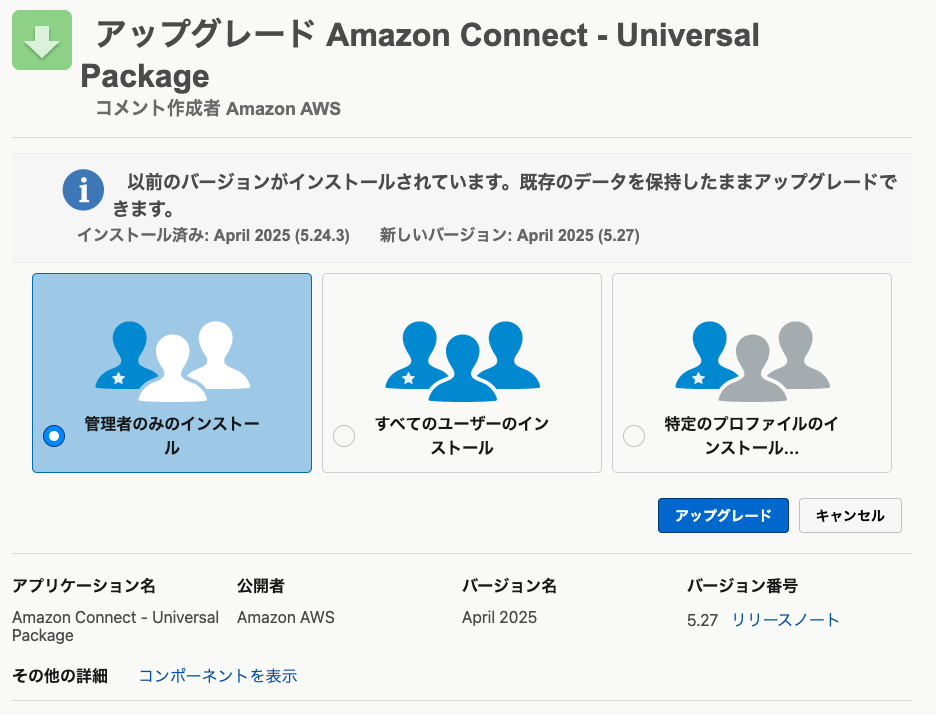Click the コメント作成者 Amazon AWS subtitle
The width and height of the screenshot is (936, 715).
click(x=218, y=109)
